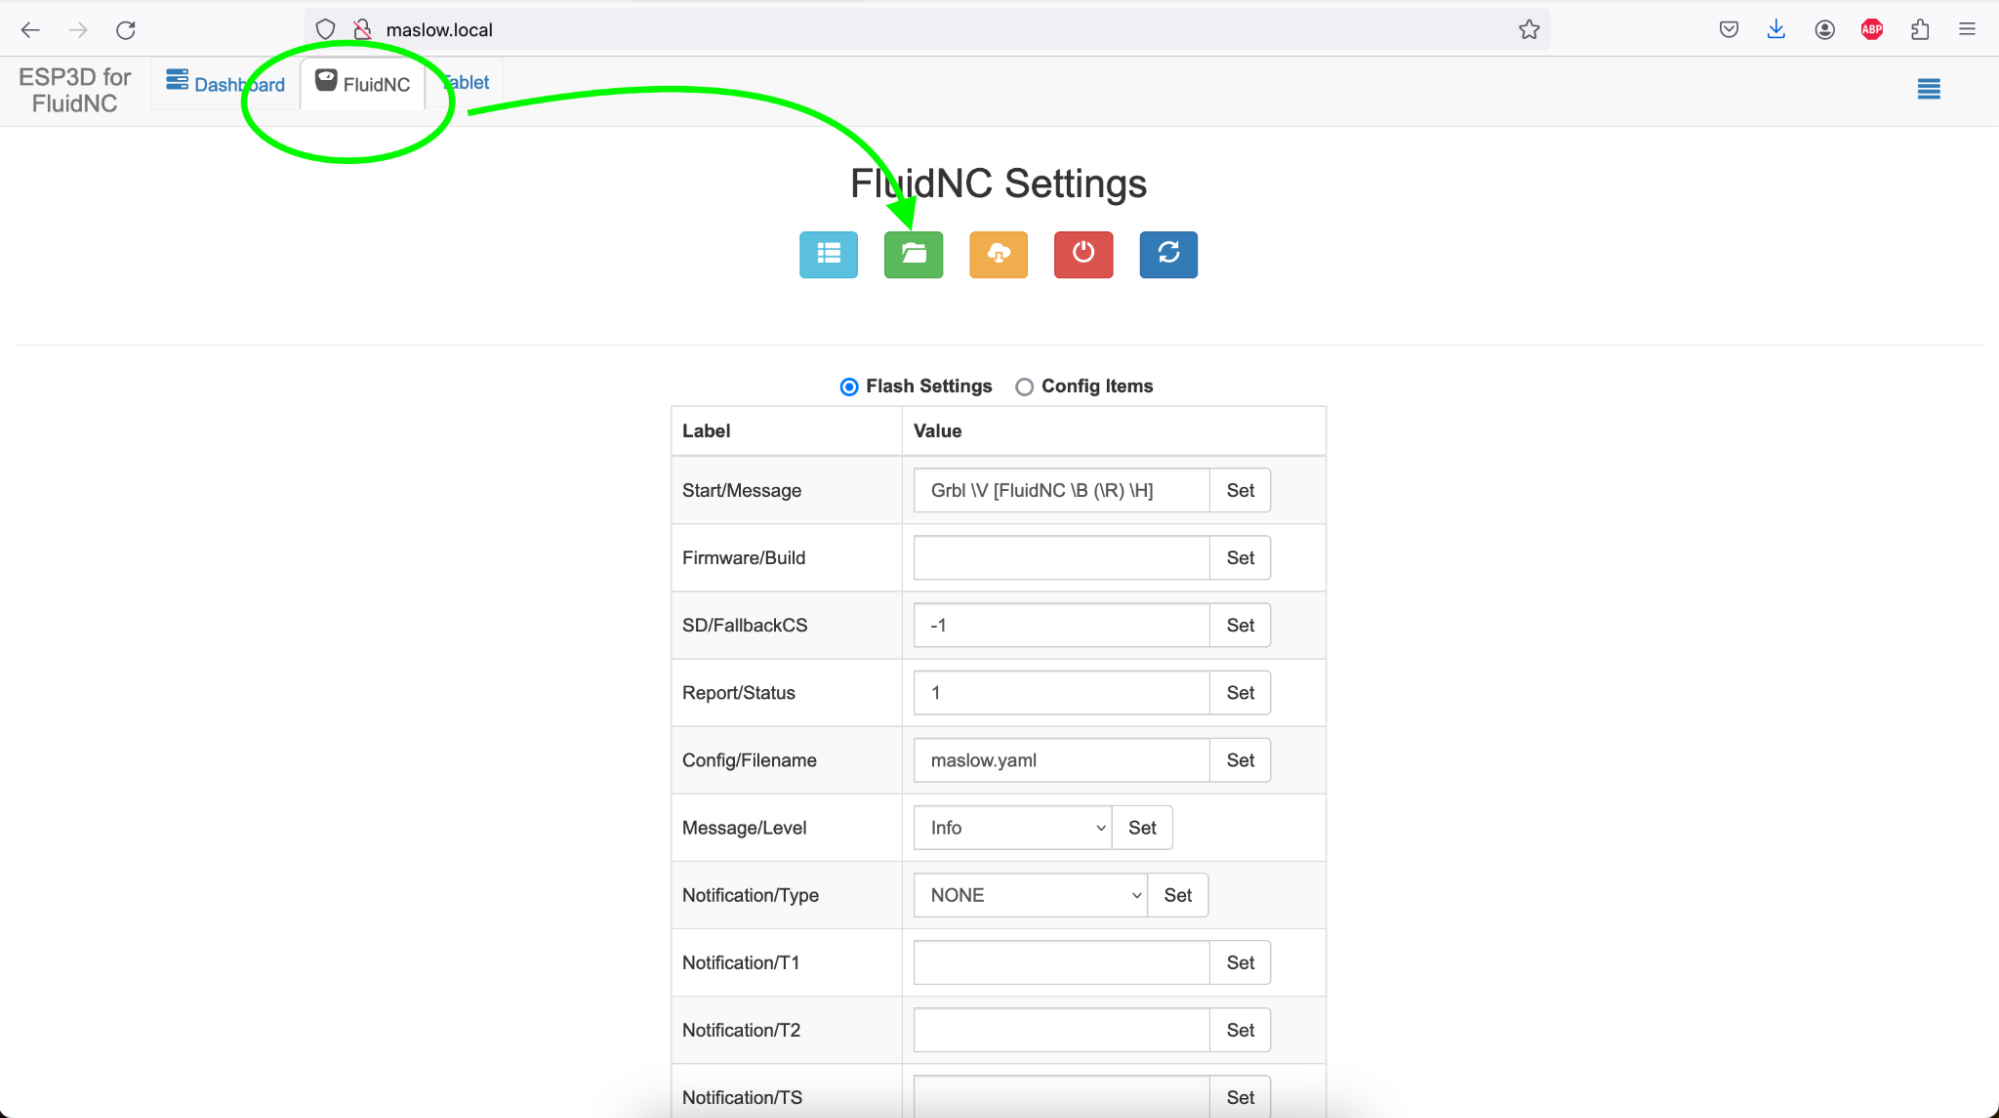The image size is (1999, 1118).
Task: Select the Config Items radio button
Action: coord(1024,387)
